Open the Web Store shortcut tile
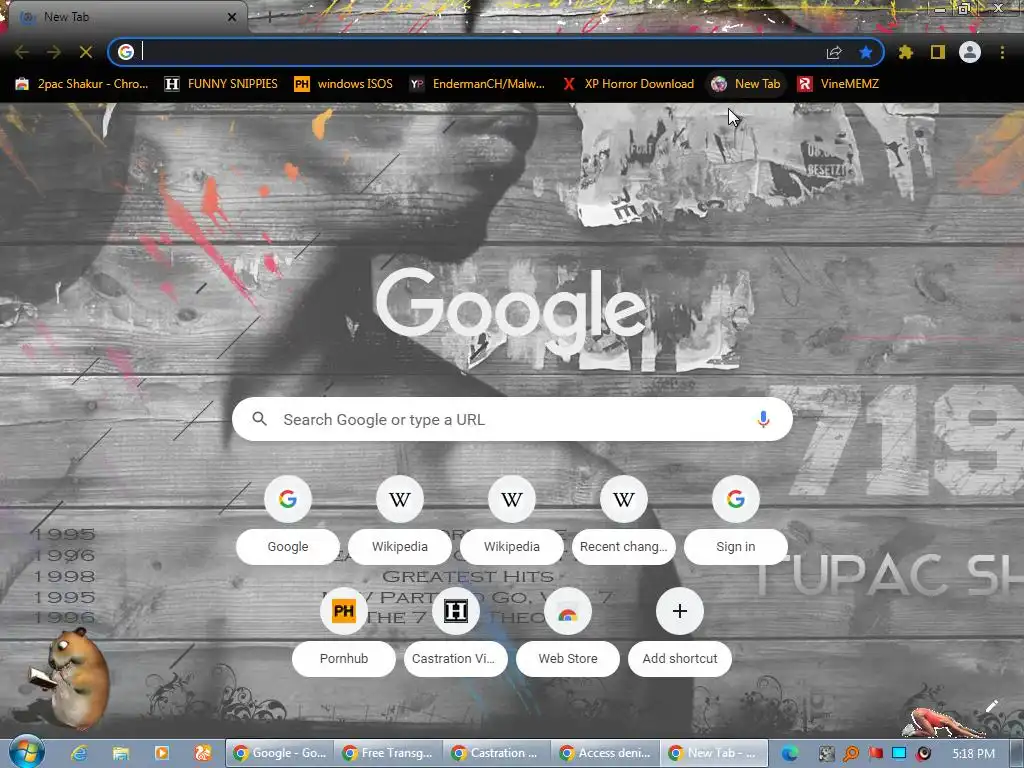 coord(568,632)
